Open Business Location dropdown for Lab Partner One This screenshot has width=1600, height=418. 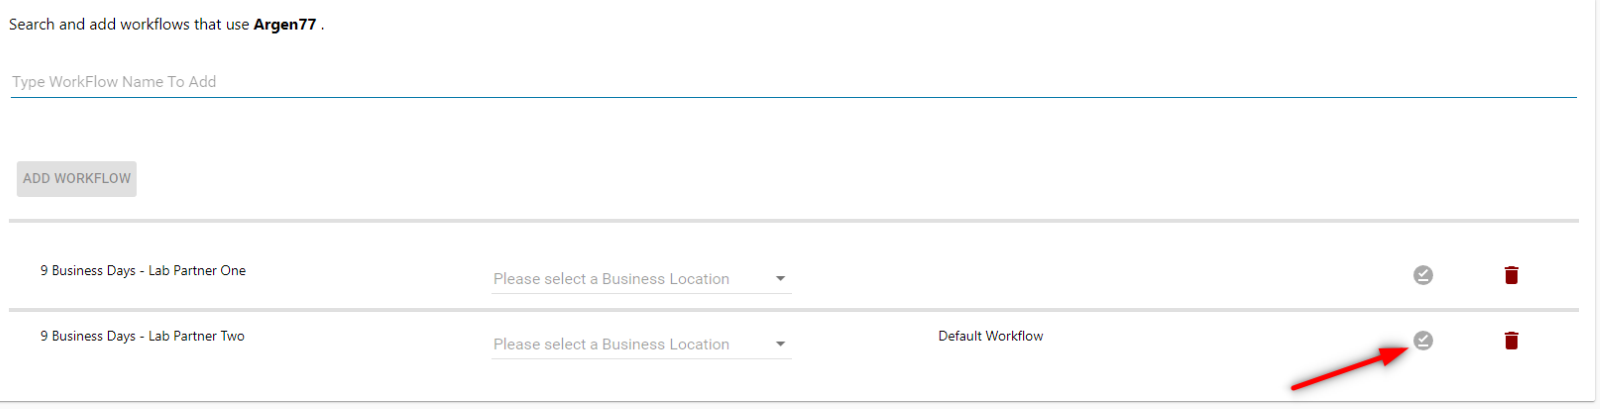pyautogui.click(x=641, y=279)
